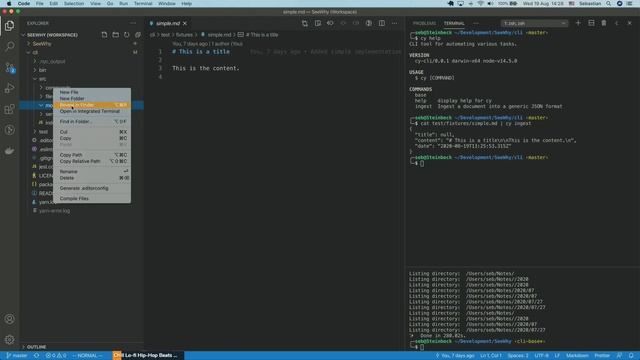
Task: Synchronize changes in status bar
Action: (x=37, y=356)
